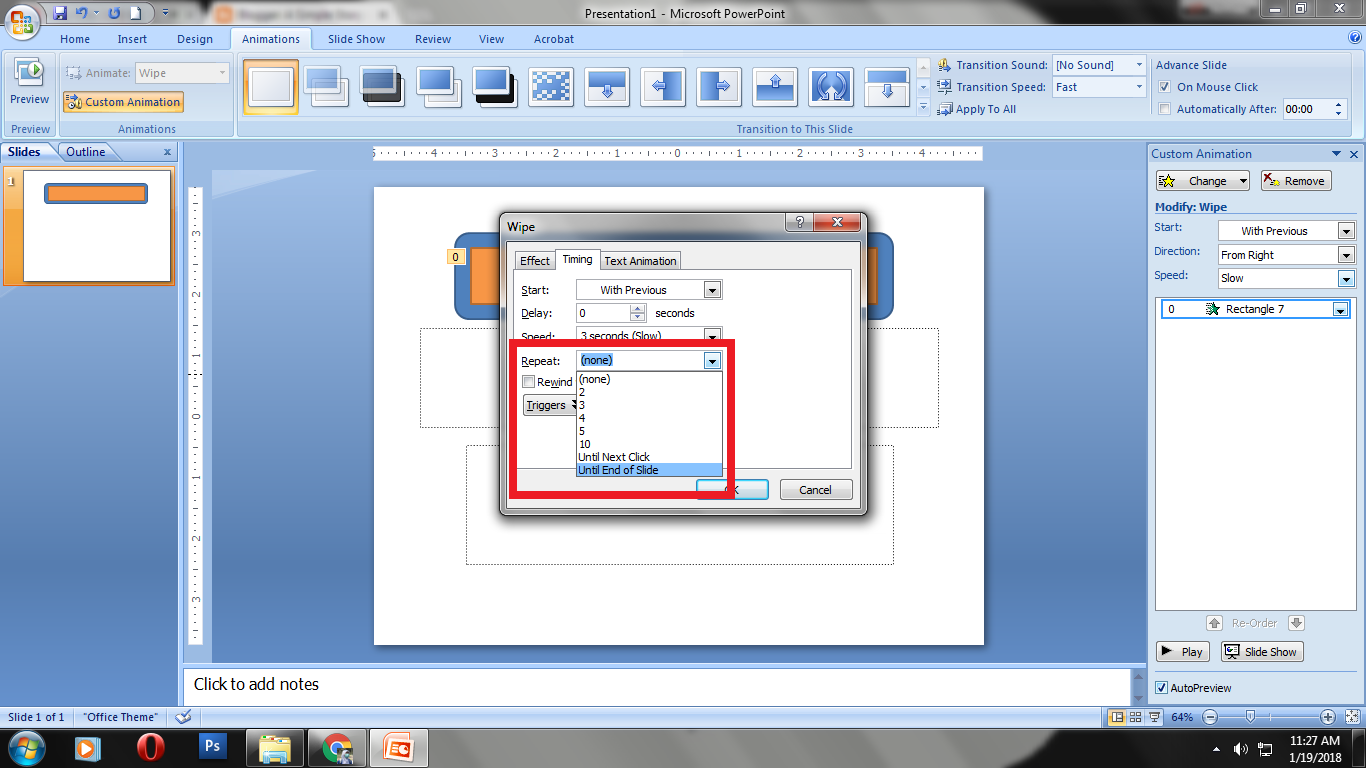Select the Wipe Down transition
1368x768 pixels.
click(607, 87)
